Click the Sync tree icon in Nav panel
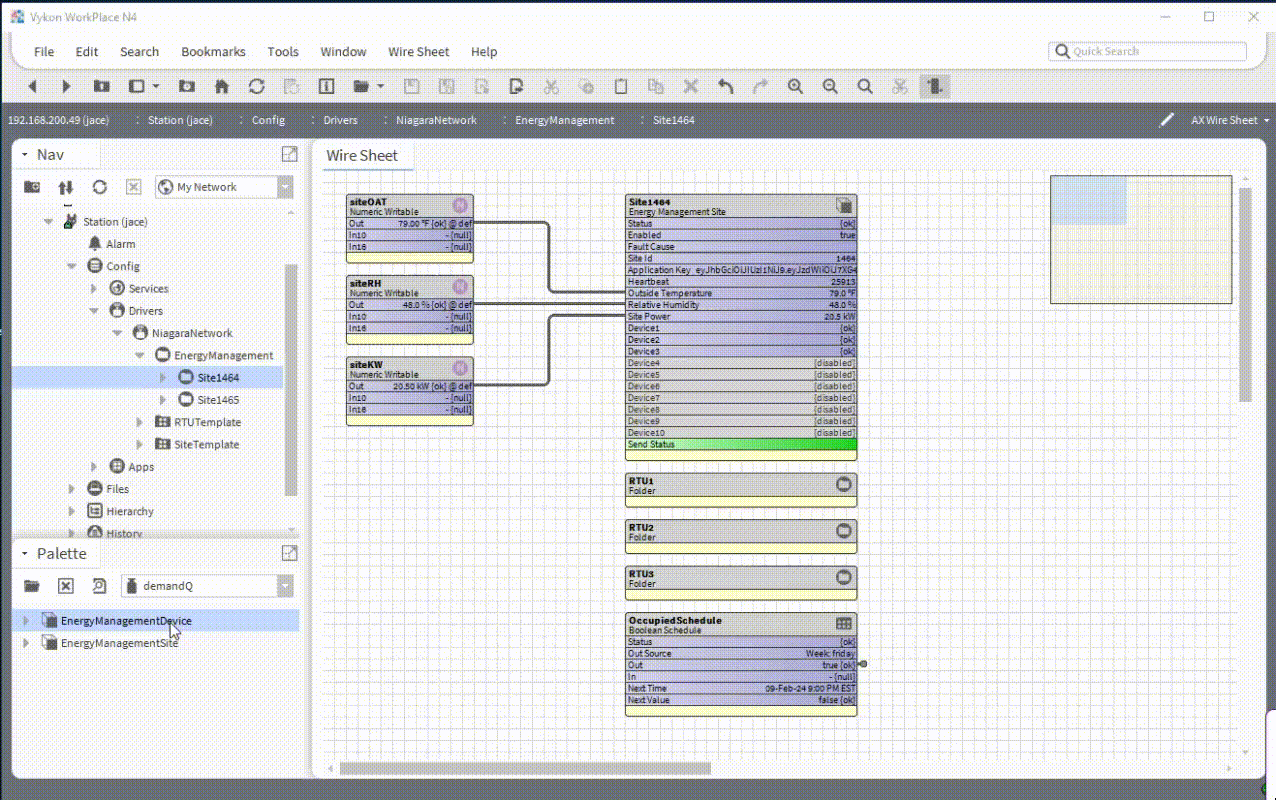1276x800 pixels. coord(66,187)
